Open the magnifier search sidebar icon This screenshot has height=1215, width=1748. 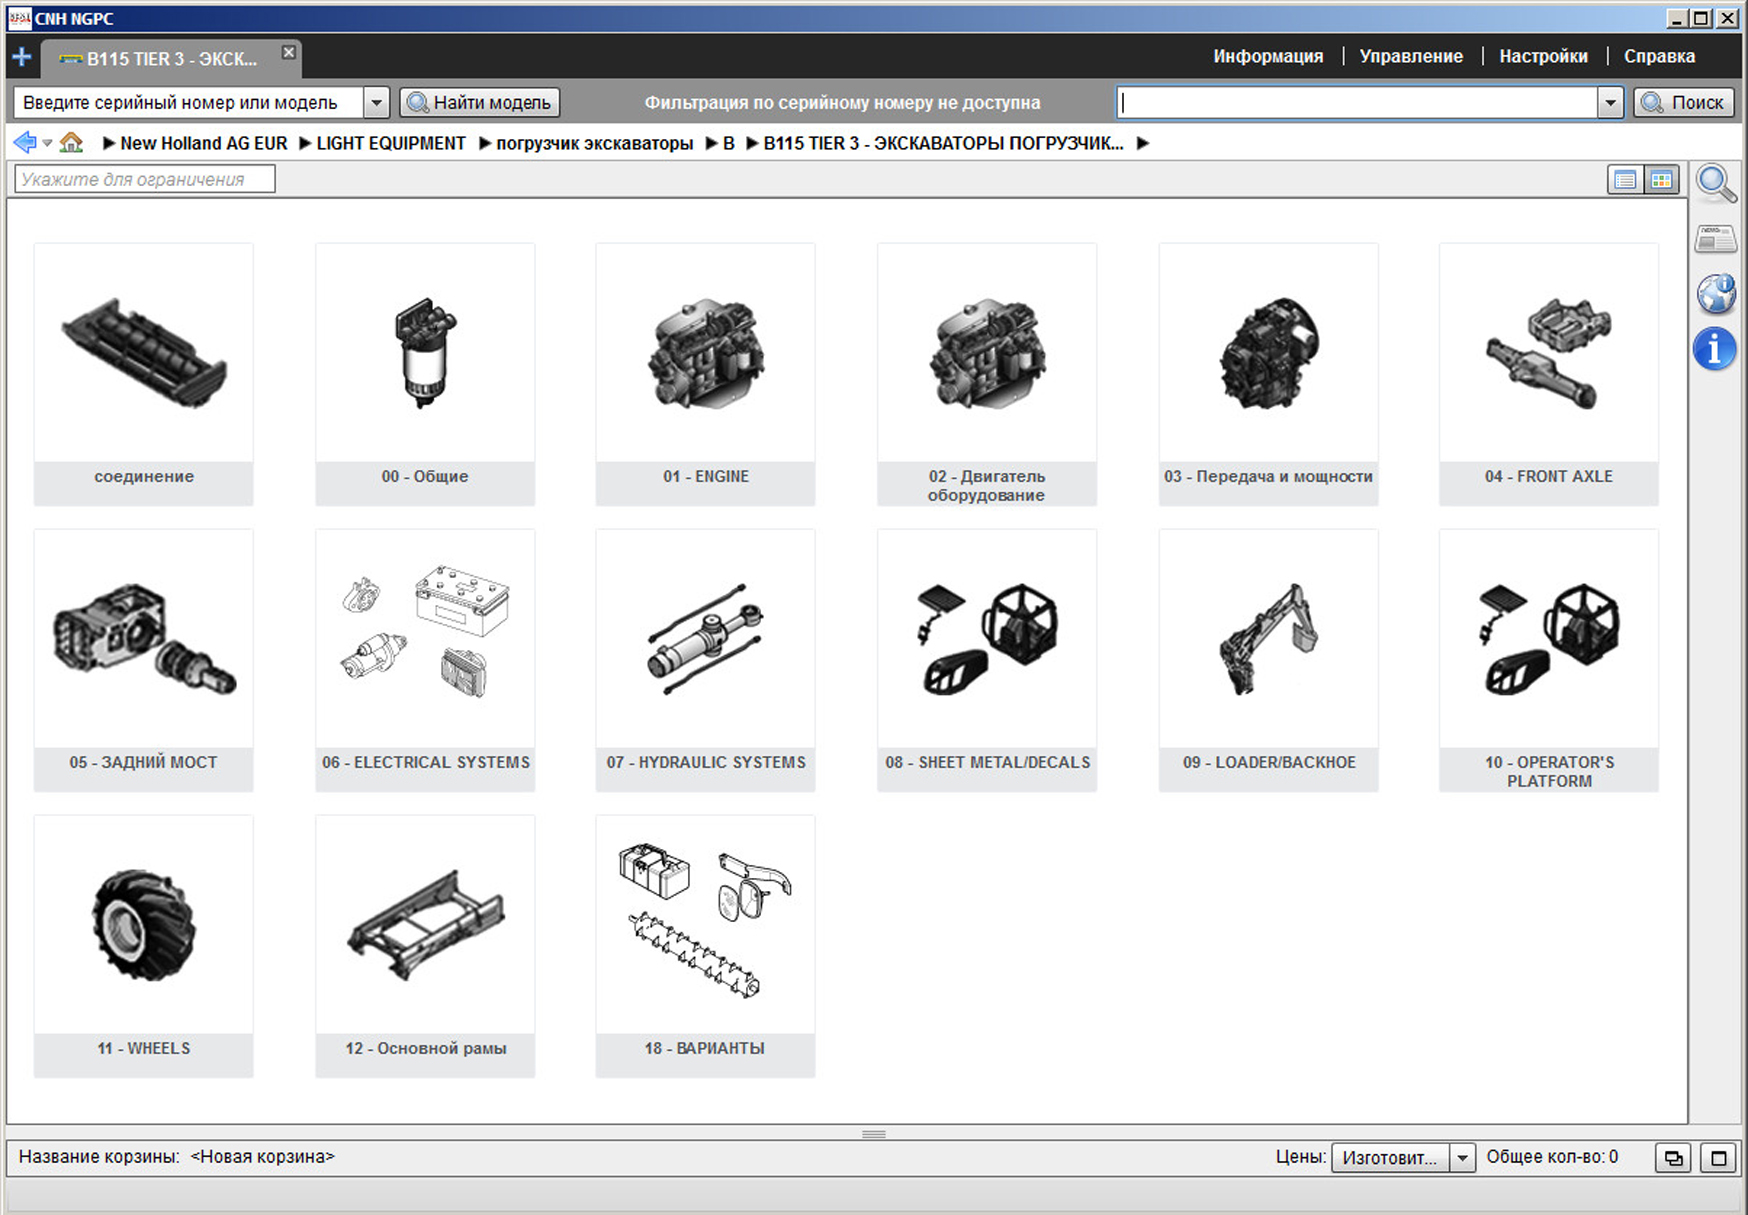(1715, 183)
